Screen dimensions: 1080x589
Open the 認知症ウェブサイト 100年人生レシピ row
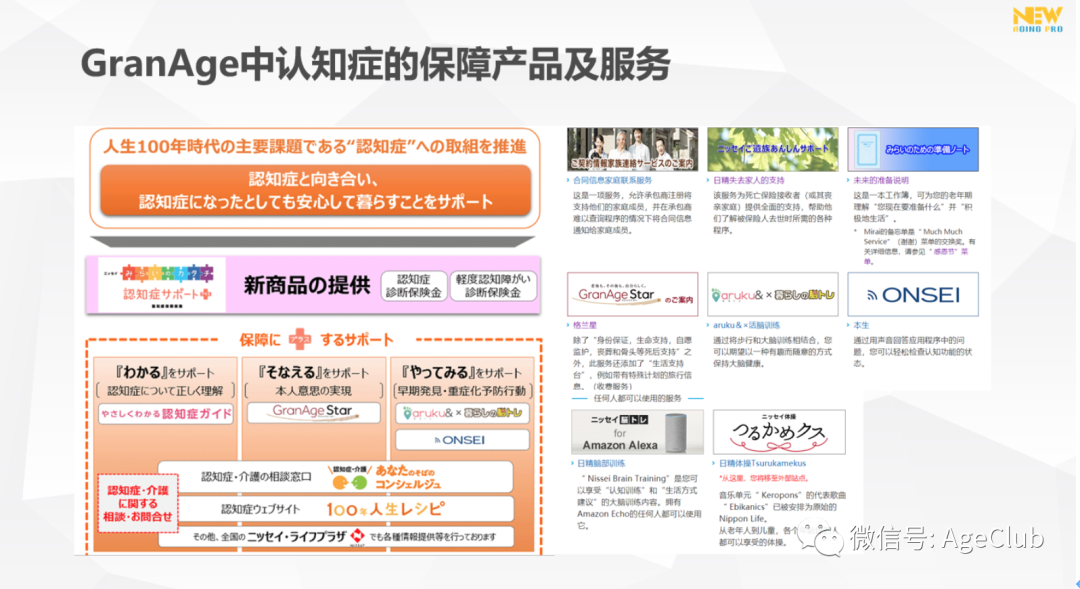pos(336,509)
